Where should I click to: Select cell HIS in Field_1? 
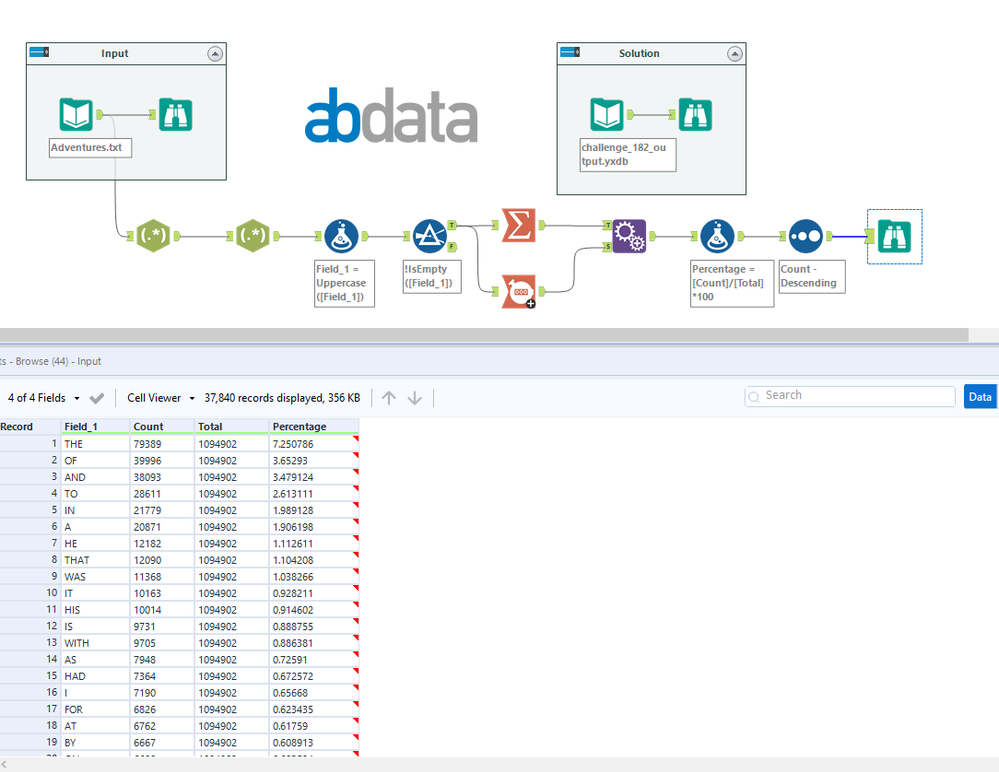pos(96,610)
